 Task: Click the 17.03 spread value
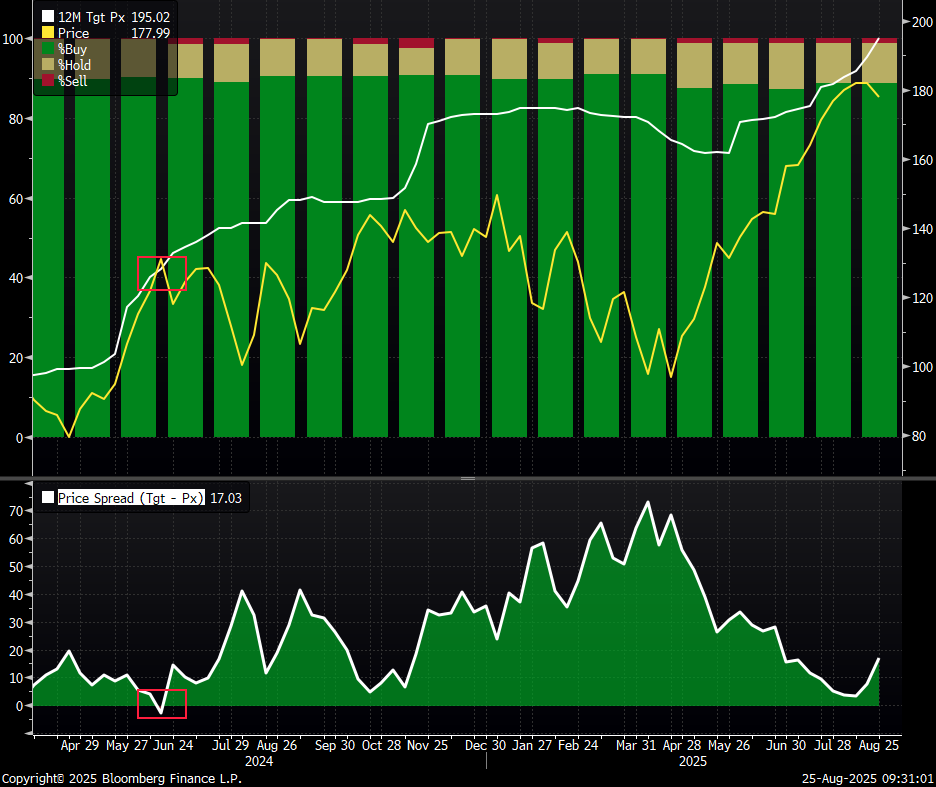[x=226, y=498]
